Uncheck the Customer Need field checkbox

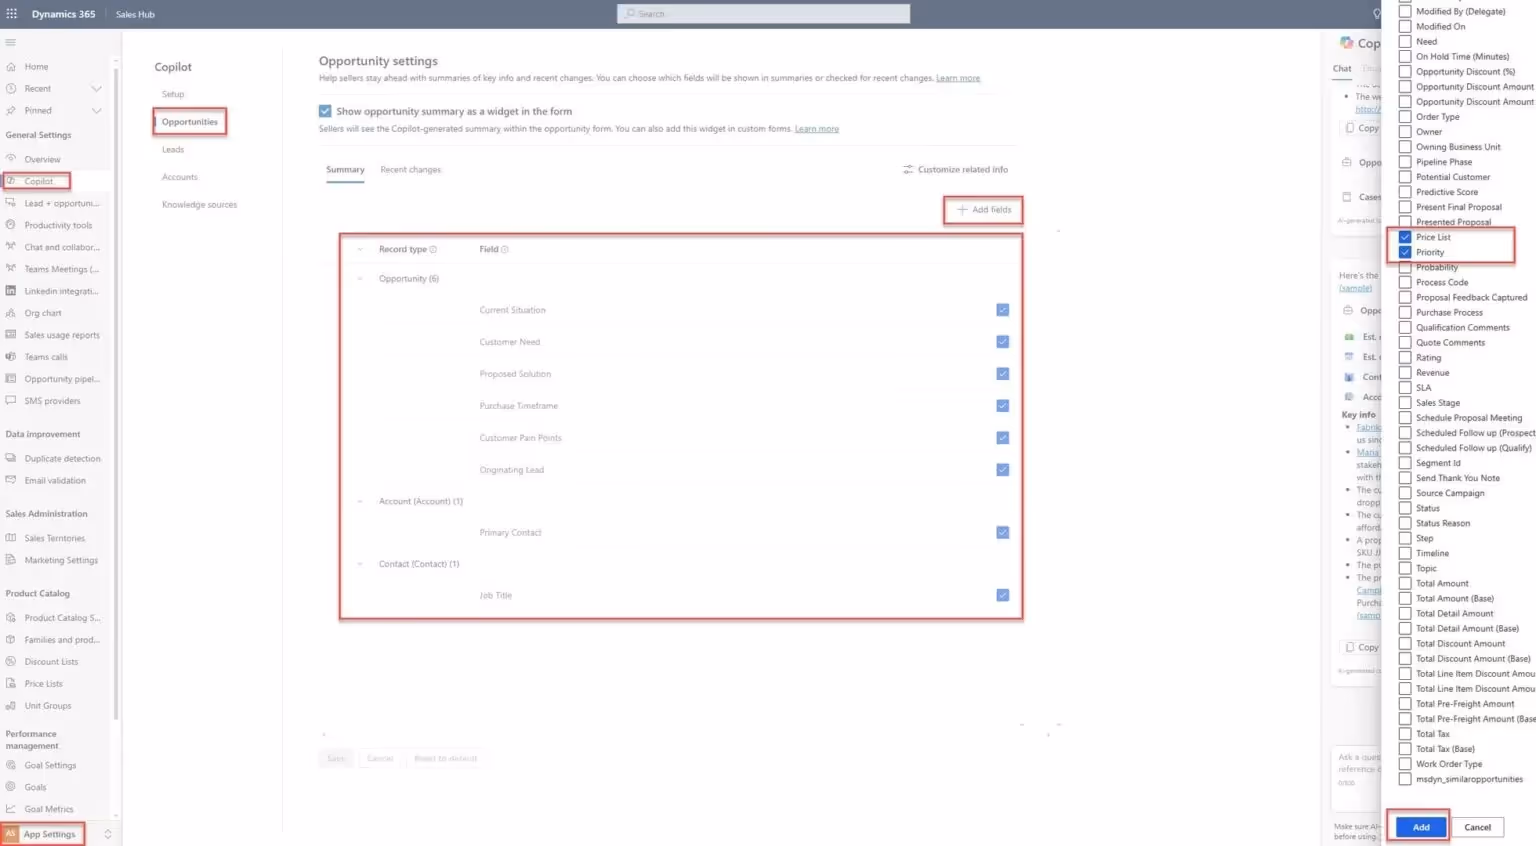[1002, 342]
